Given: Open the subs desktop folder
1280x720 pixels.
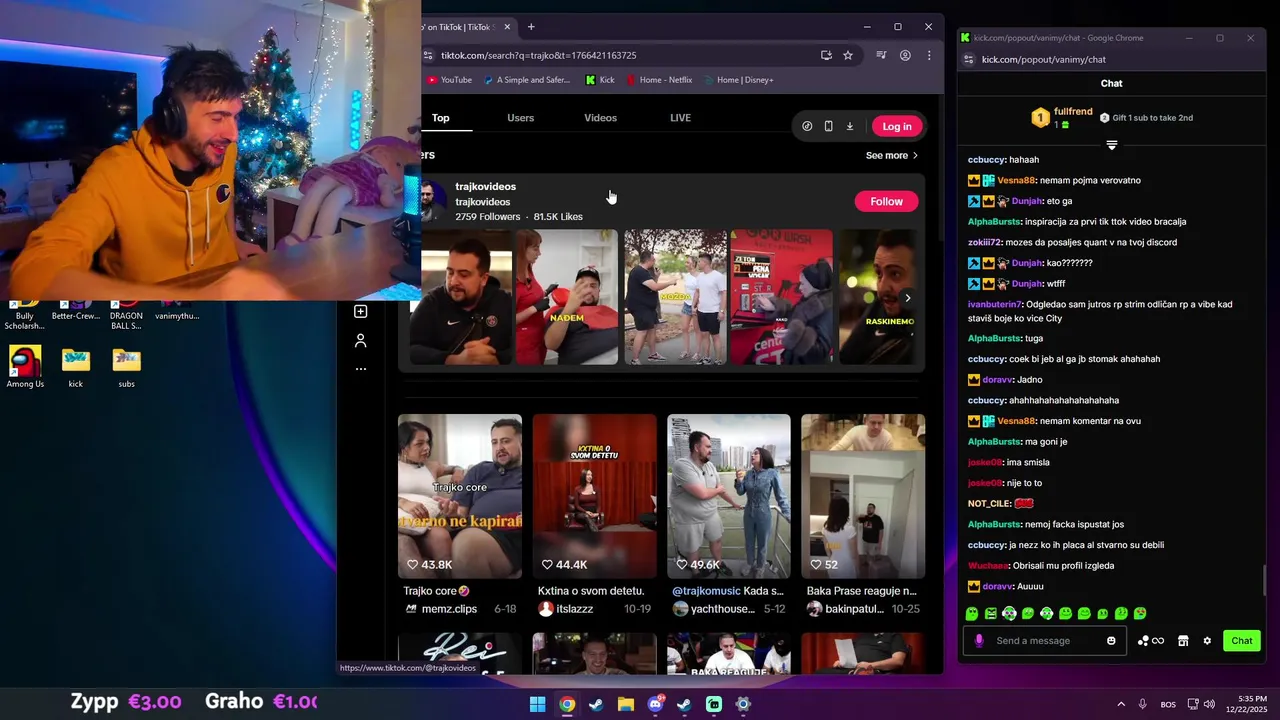Looking at the screenshot, I should tap(126, 367).
